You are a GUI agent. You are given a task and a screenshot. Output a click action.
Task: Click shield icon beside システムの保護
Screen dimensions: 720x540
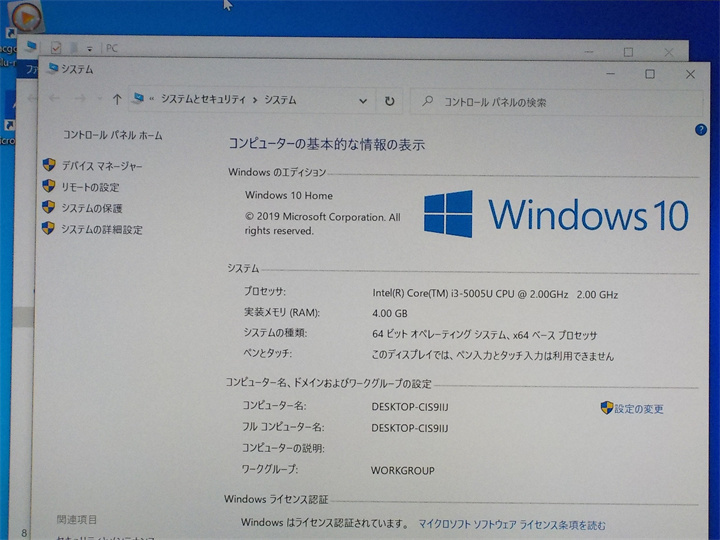pyautogui.click(x=48, y=207)
